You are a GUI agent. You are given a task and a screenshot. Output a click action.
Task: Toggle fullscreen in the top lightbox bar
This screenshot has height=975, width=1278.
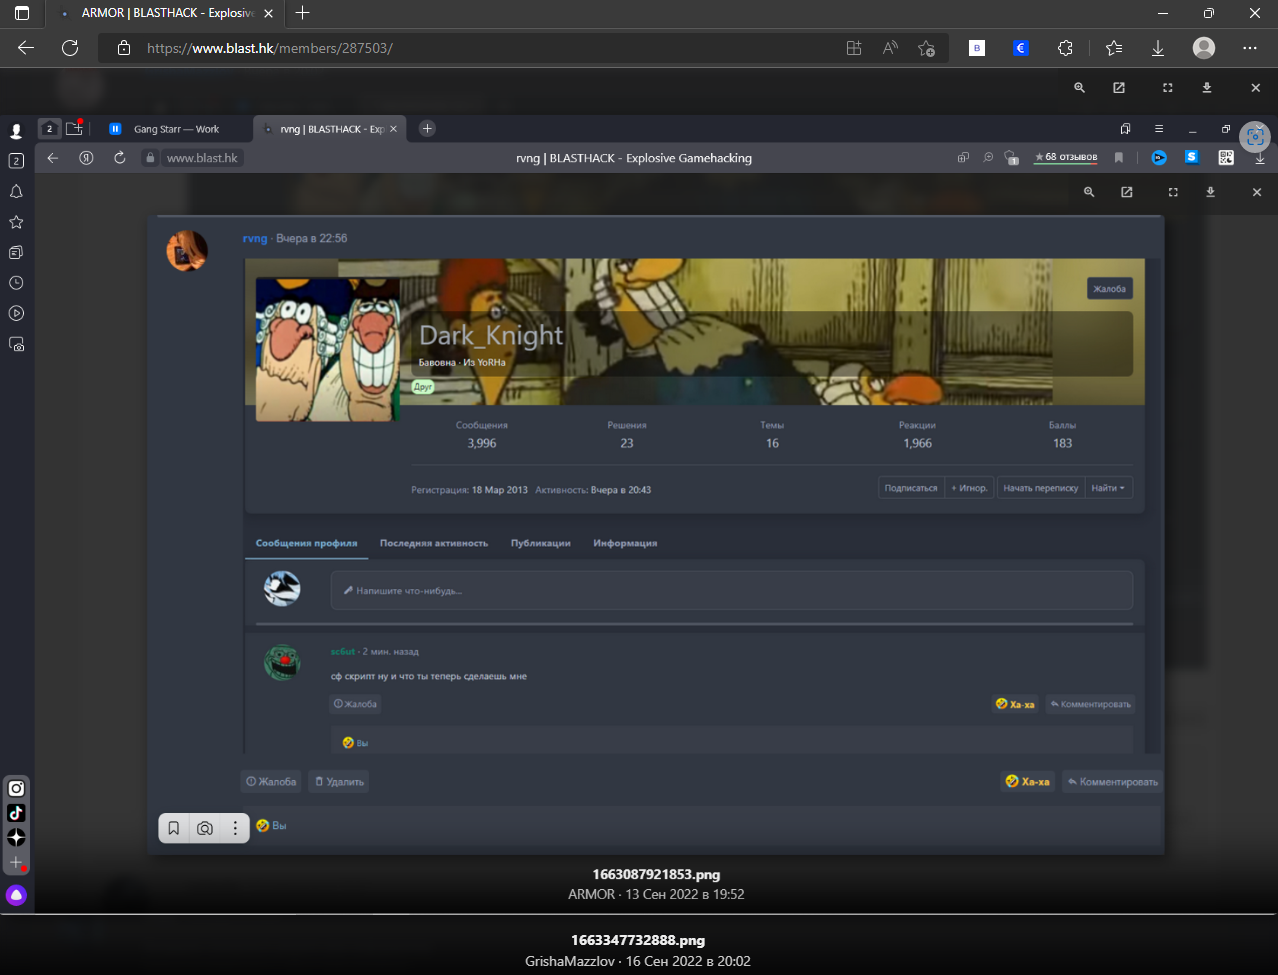coord(1167,88)
